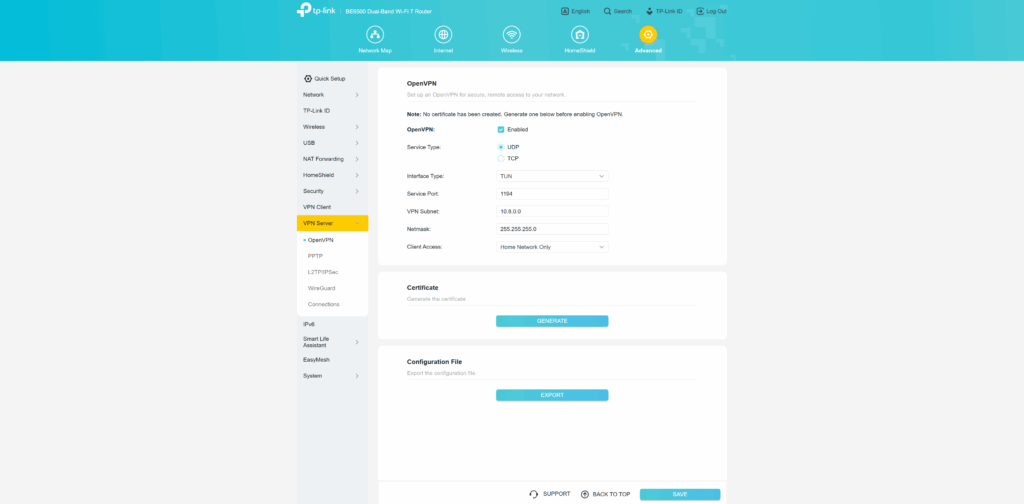Open the Network Map icon
Image resolution: width=1024 pixels, height=504 pixels.
[x=375, y=35]
